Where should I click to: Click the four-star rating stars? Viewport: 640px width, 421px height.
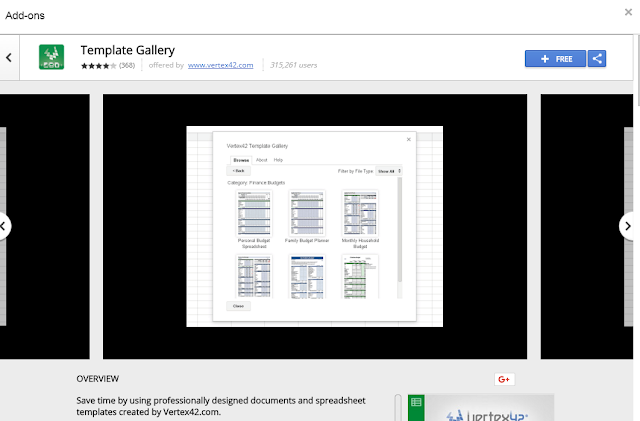tap(98, 65)
